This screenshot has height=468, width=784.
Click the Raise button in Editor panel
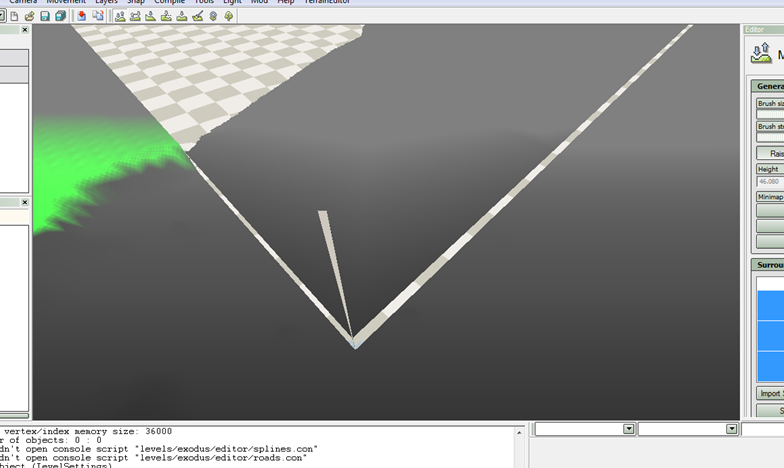tap(770, 153)
